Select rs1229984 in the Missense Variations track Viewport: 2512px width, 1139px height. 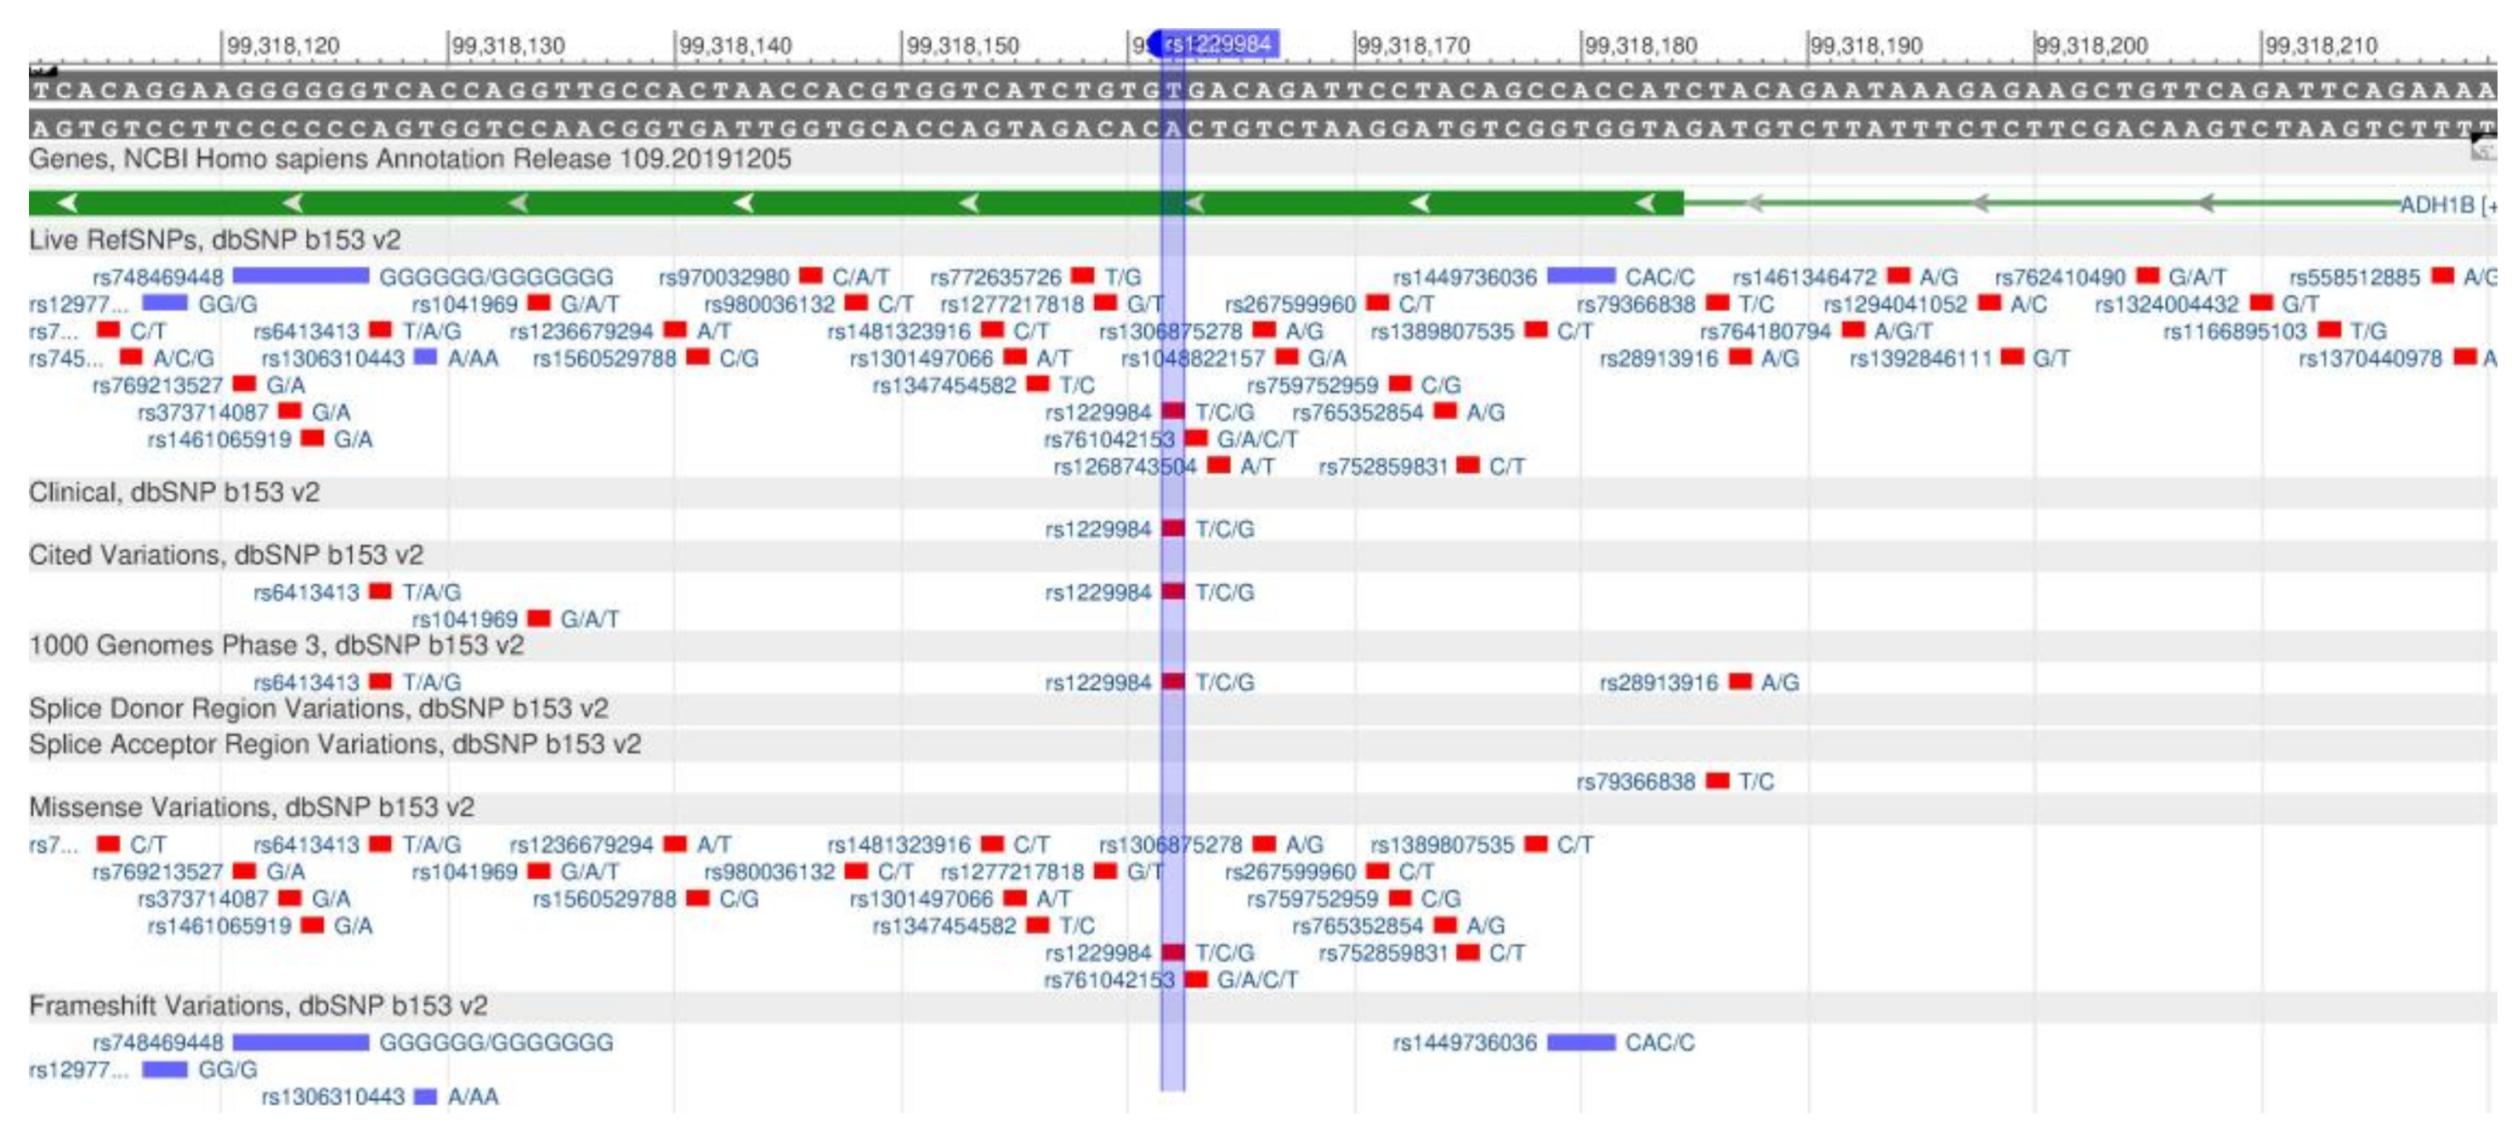coord(1150,953)
